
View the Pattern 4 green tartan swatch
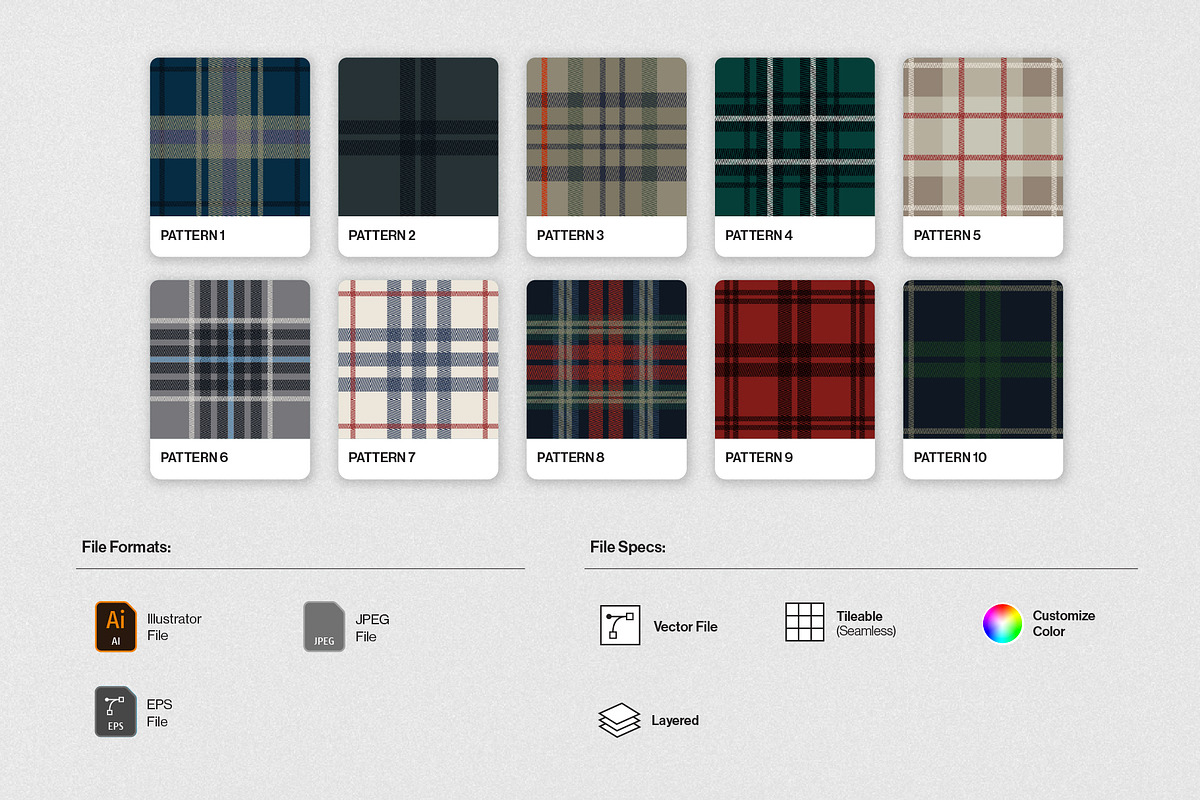[x=794, y=138]
